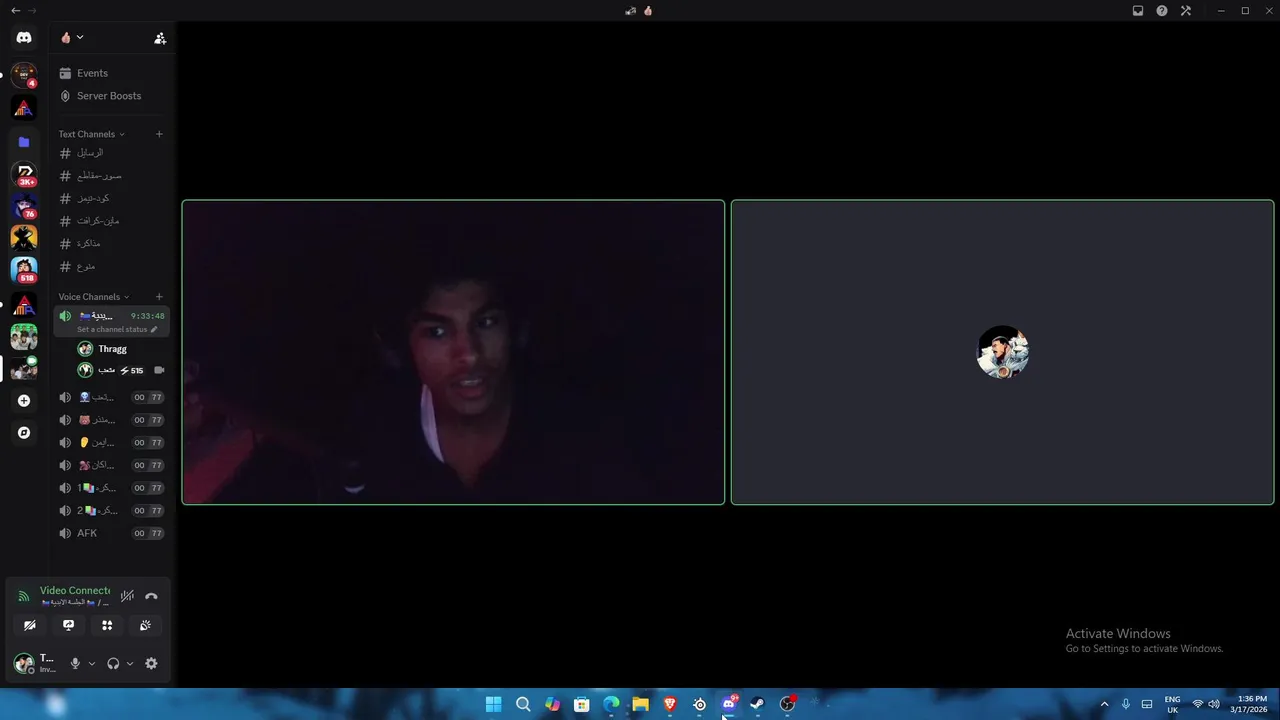1280x720 pixels.
Task: Click the ENG UK language indicator
Action: (1172, 704)
